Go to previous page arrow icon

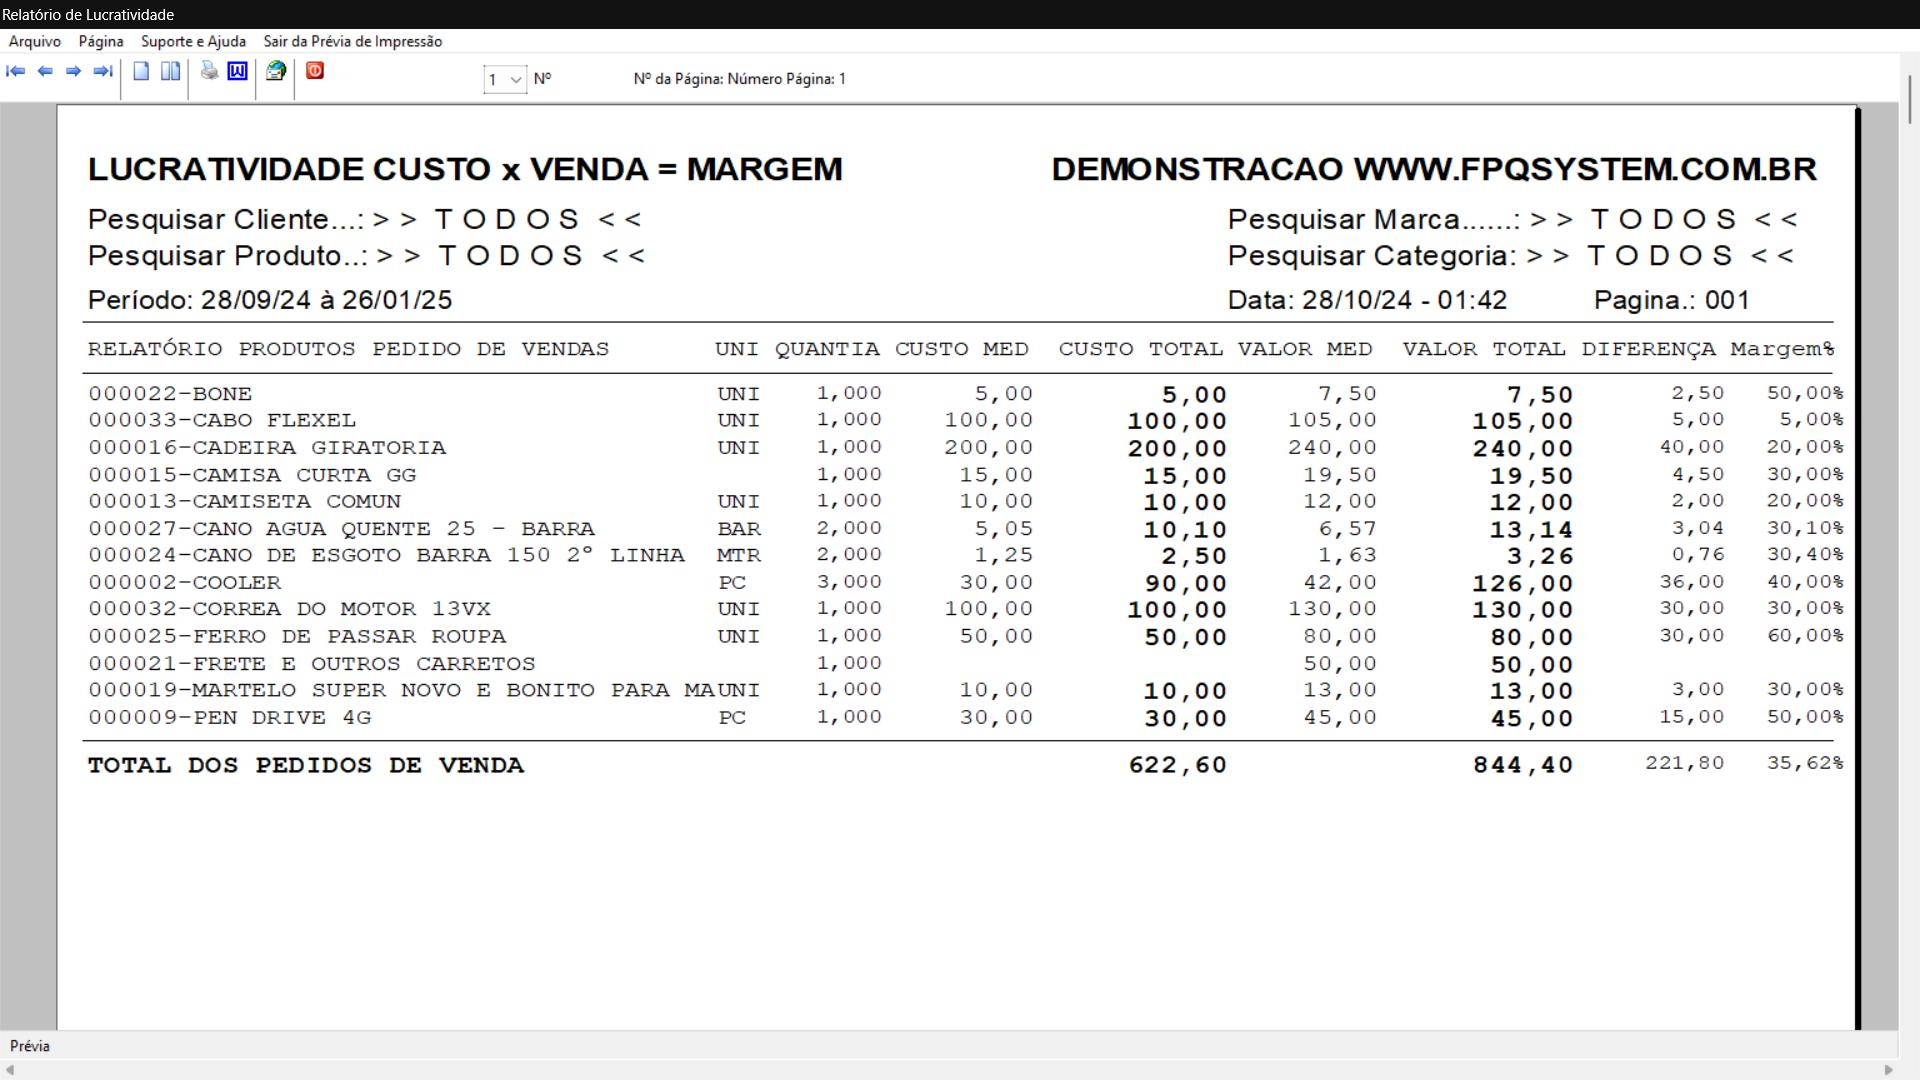coord(45,71)
